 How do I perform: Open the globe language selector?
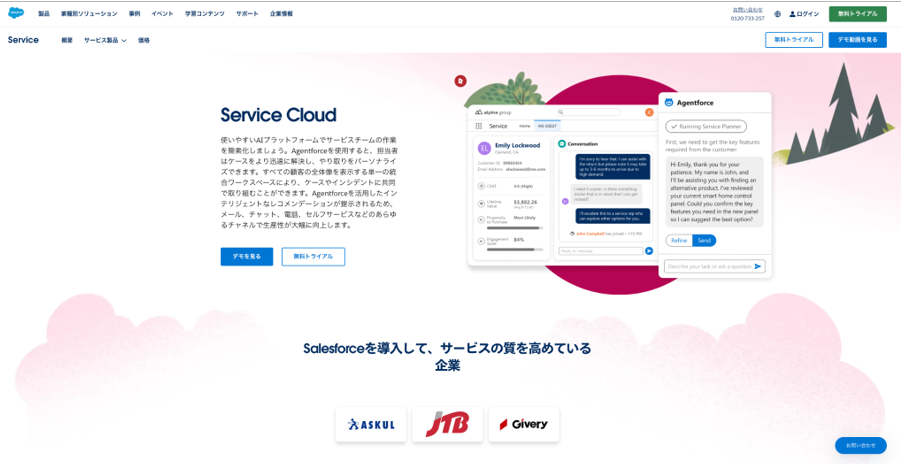777,14
